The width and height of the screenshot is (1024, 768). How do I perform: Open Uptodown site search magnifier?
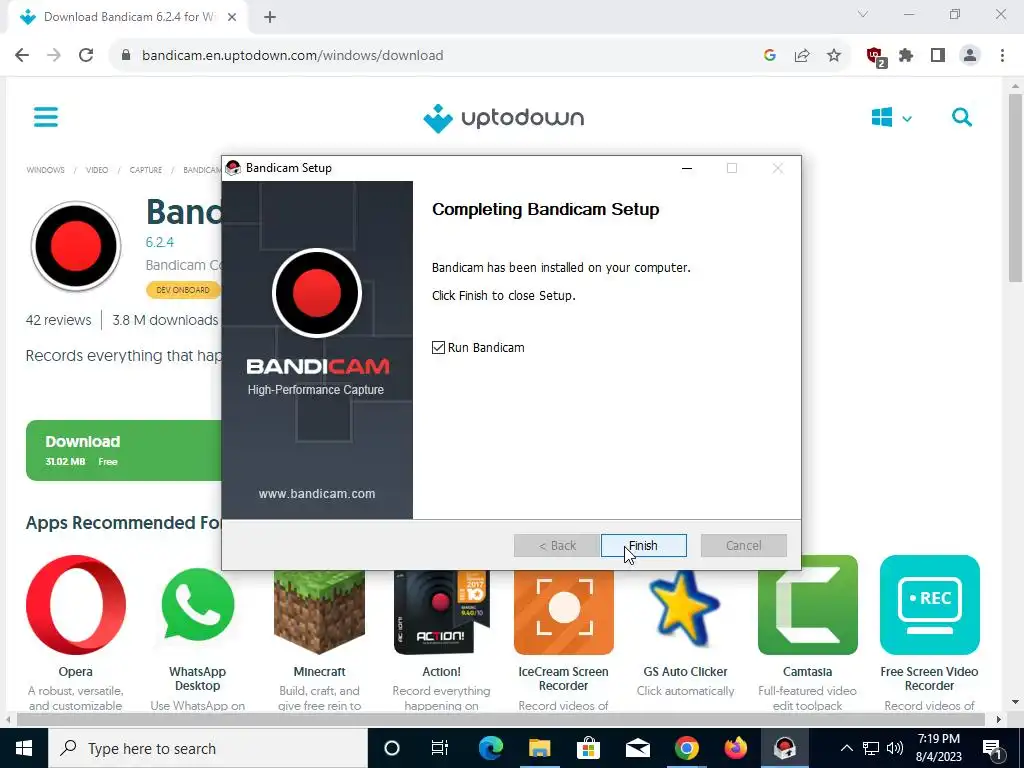962,118
